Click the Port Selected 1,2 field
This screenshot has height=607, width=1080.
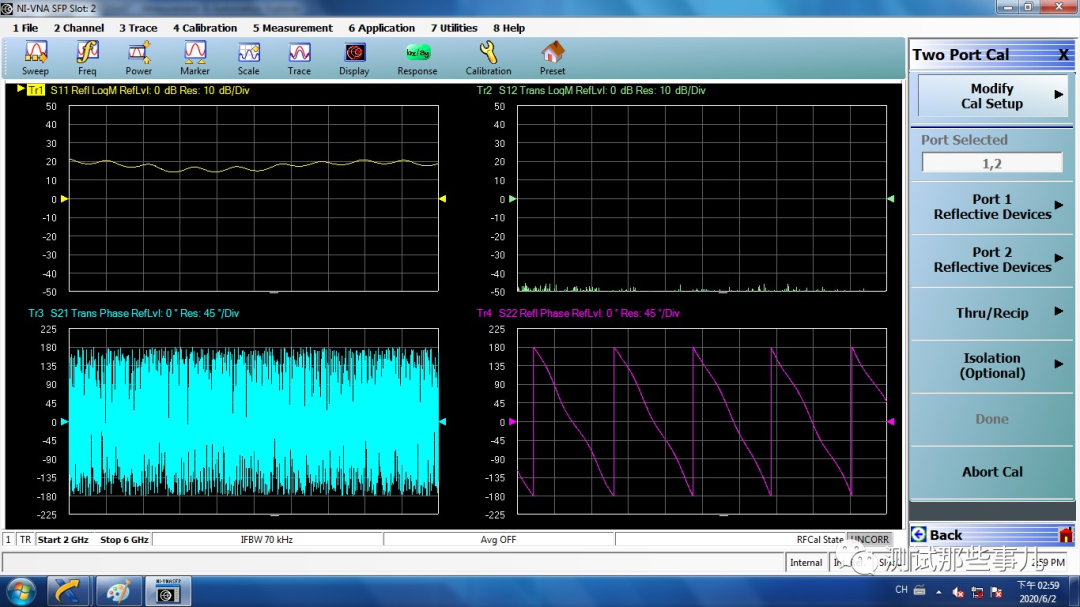[x=992, y=163]
